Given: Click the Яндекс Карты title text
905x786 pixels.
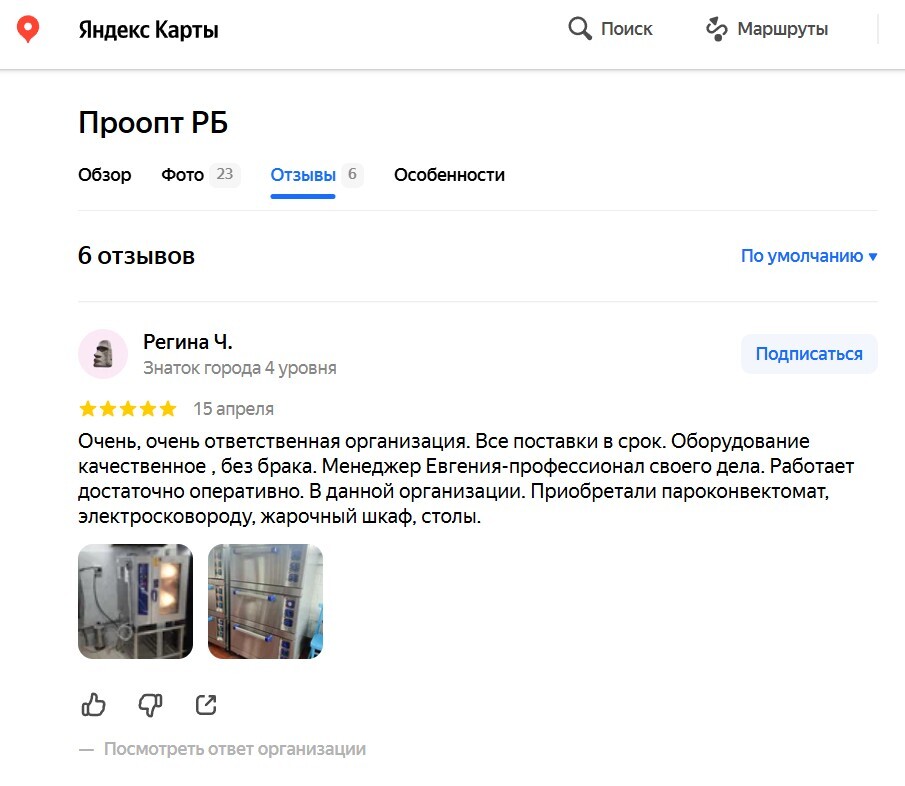Looking at the screenshot, I should tap(148, 29).
